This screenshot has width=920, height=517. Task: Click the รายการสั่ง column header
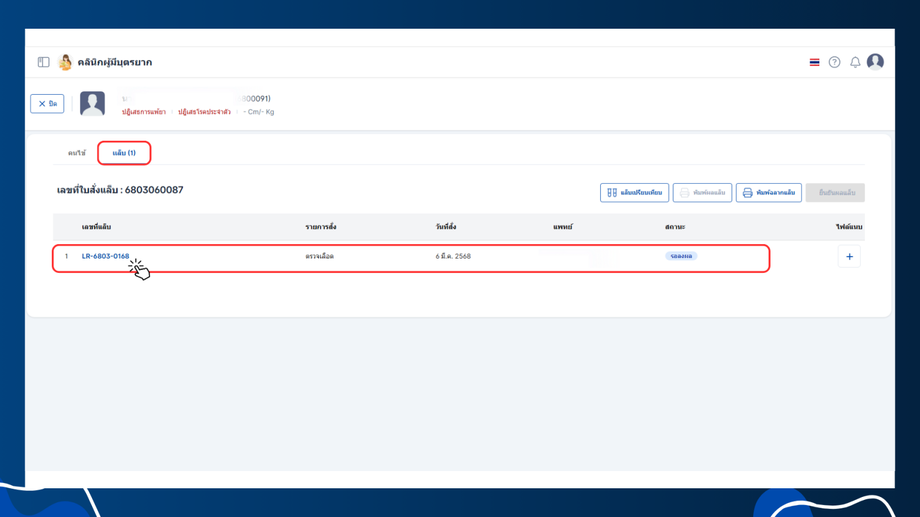pos(321,227)
